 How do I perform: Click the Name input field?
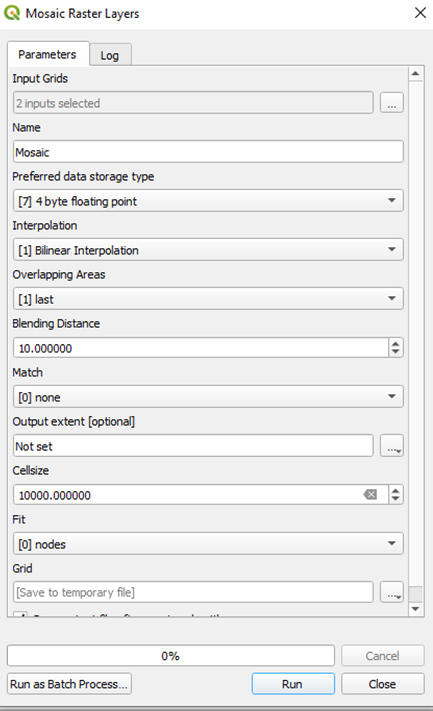208,151
